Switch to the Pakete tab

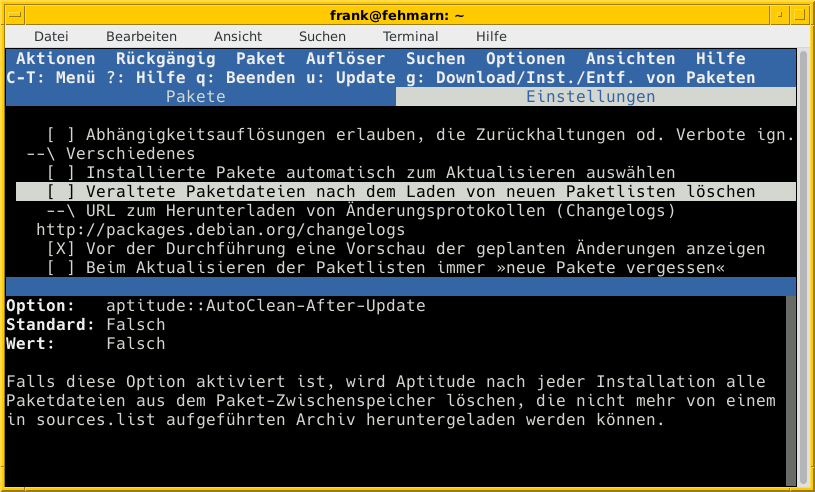click(201, 97)
